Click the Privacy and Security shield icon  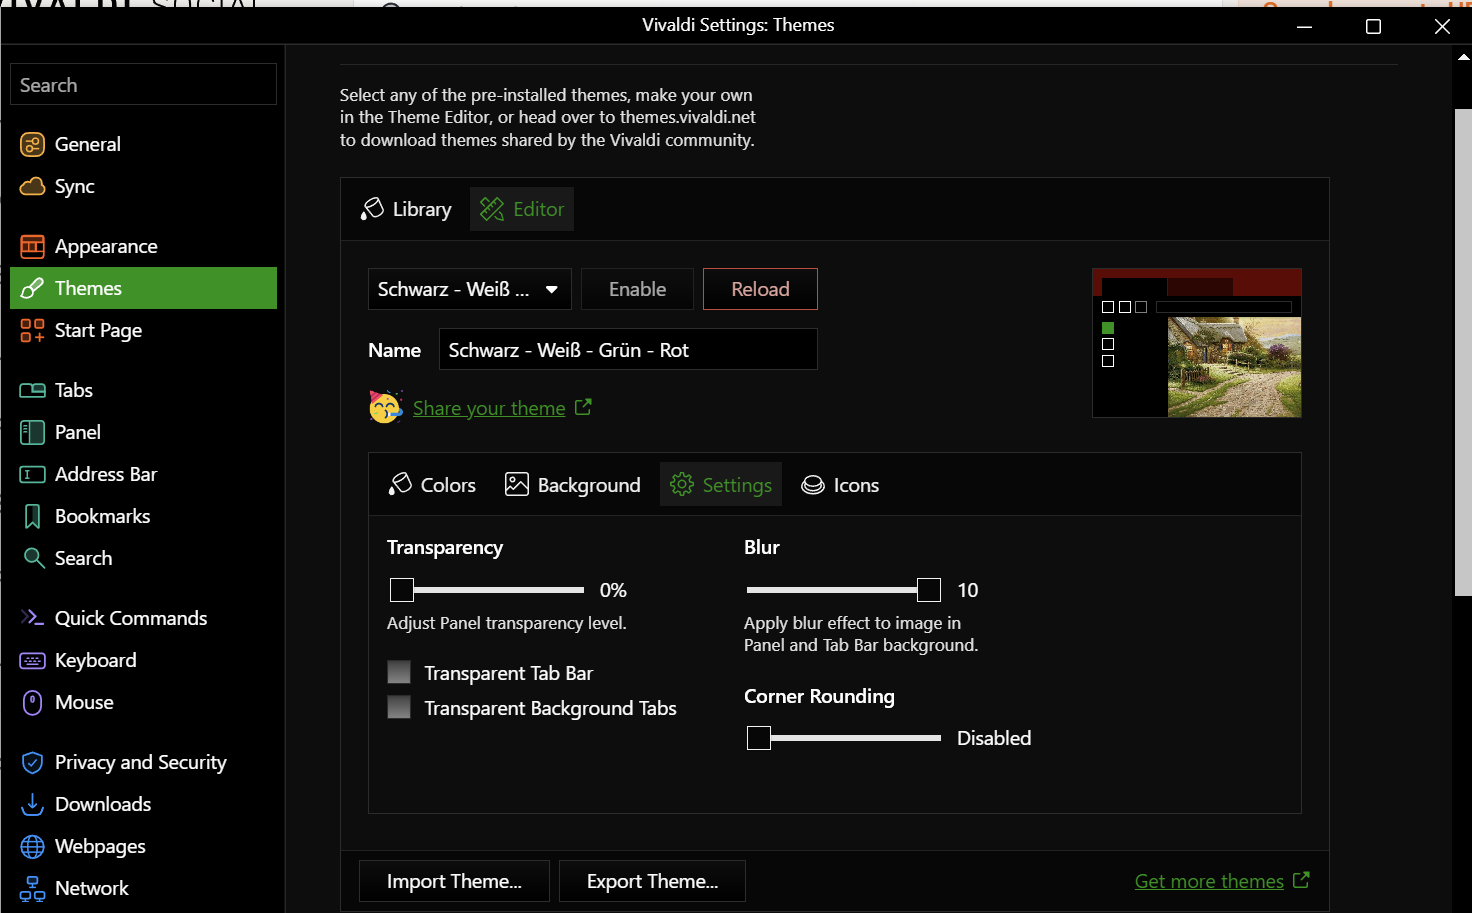pos(32,762)
